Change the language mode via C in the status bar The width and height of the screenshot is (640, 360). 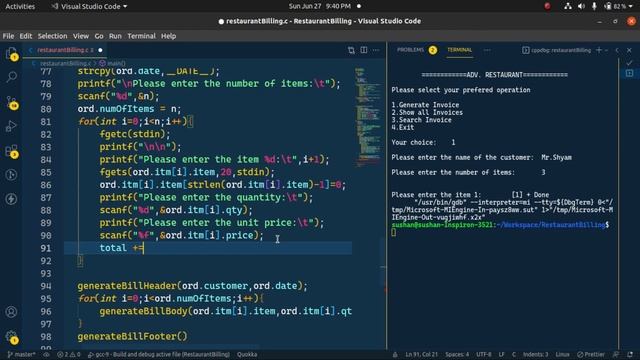pos(514,354)
